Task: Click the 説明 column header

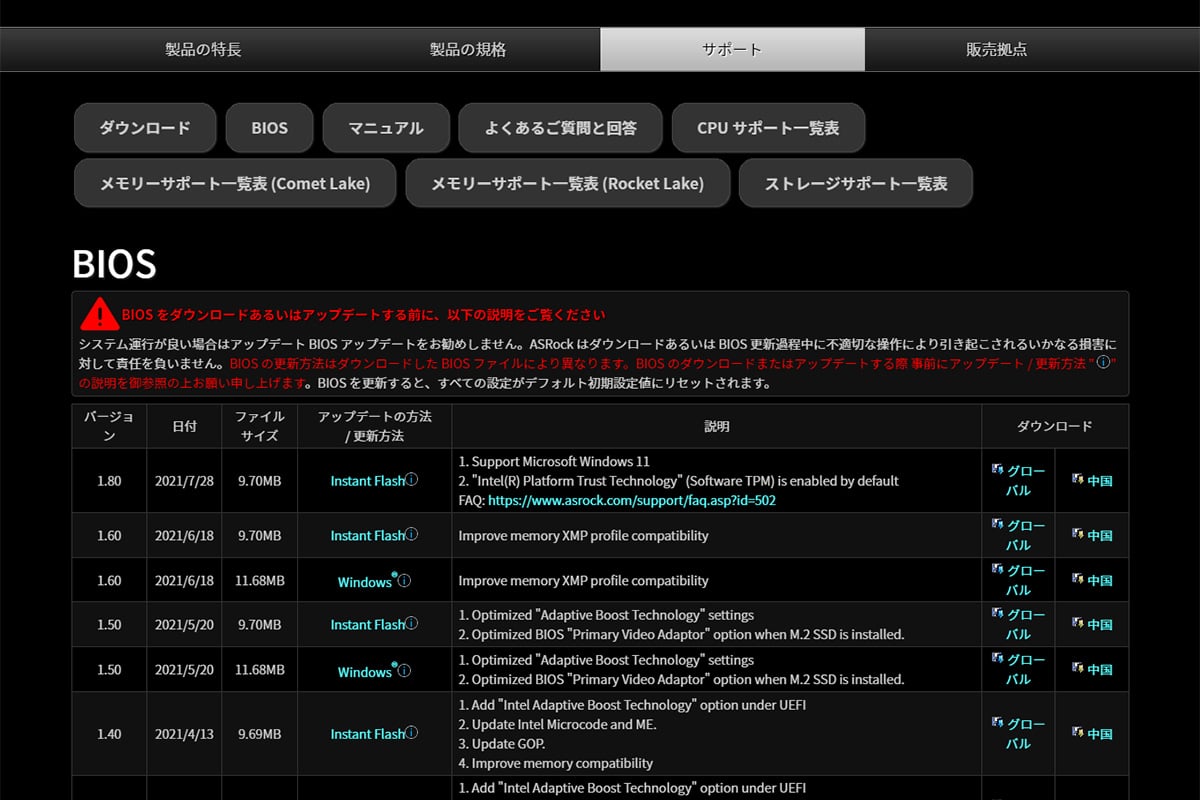Action: point(716,426)
